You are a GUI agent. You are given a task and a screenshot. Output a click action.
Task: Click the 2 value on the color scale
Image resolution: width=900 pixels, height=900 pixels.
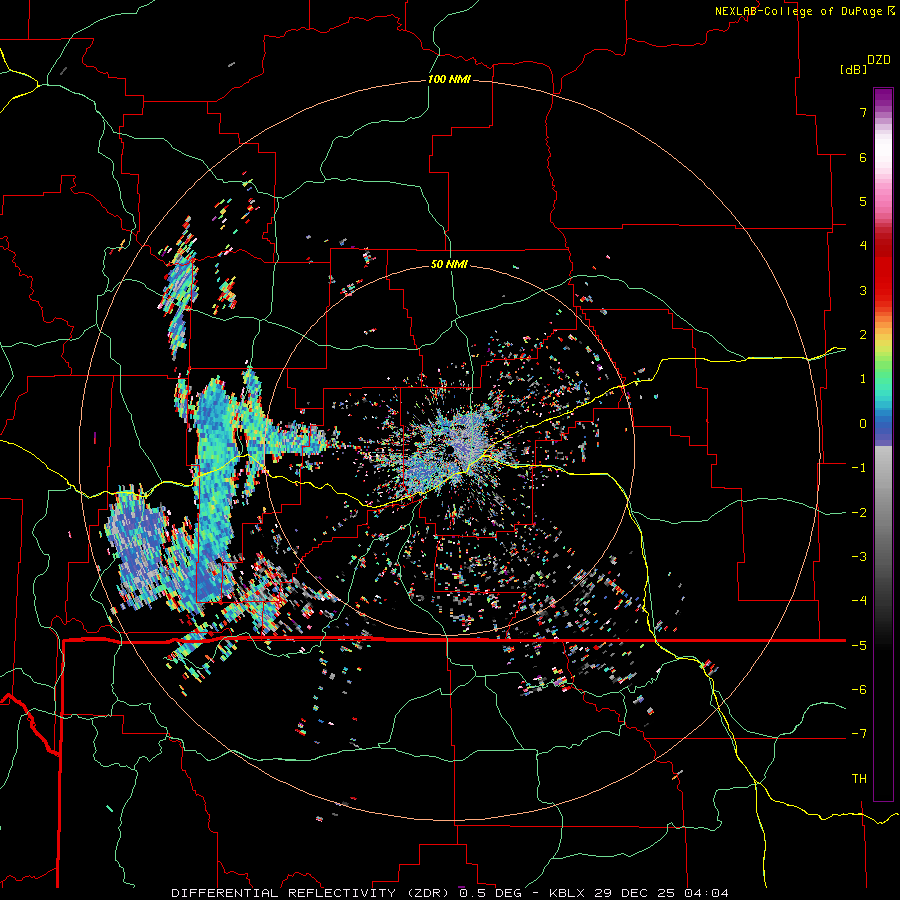pos(862,335)
